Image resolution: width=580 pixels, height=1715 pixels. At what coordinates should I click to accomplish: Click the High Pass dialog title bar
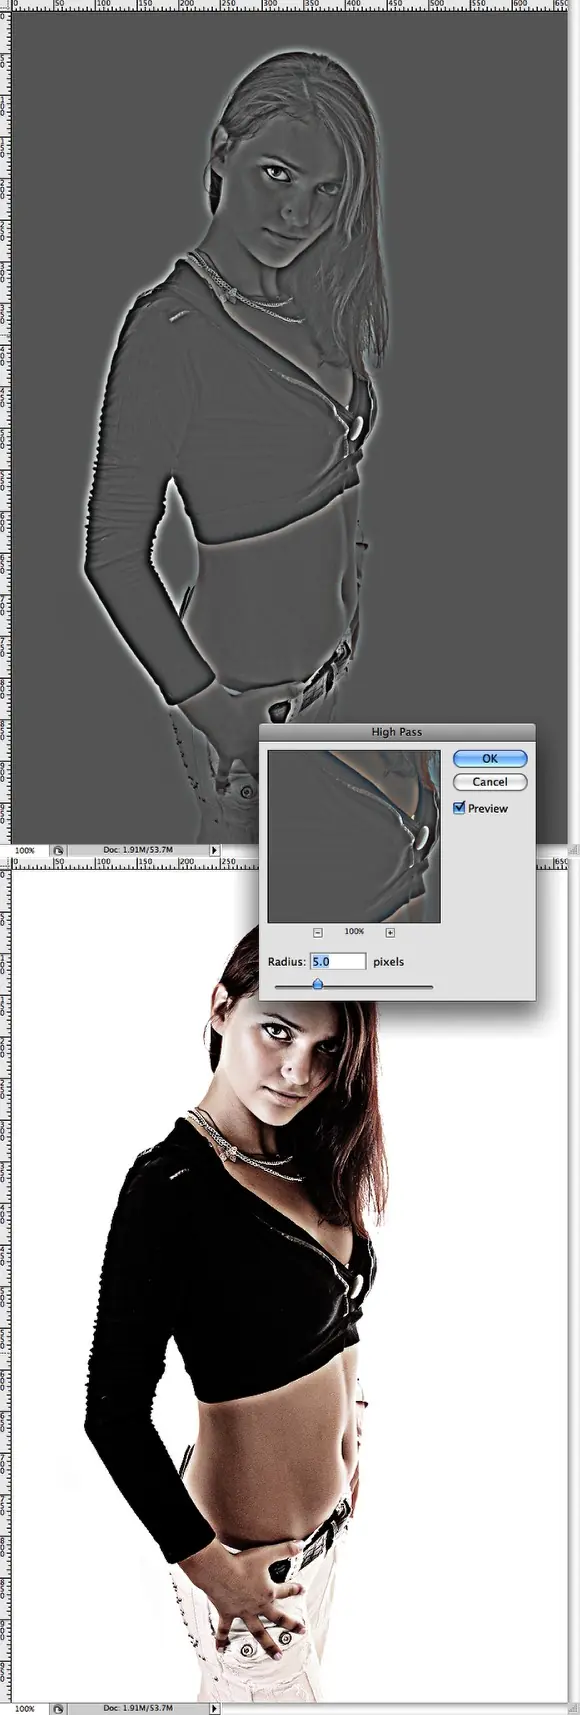pyautogui.click(x=397, y=732)
